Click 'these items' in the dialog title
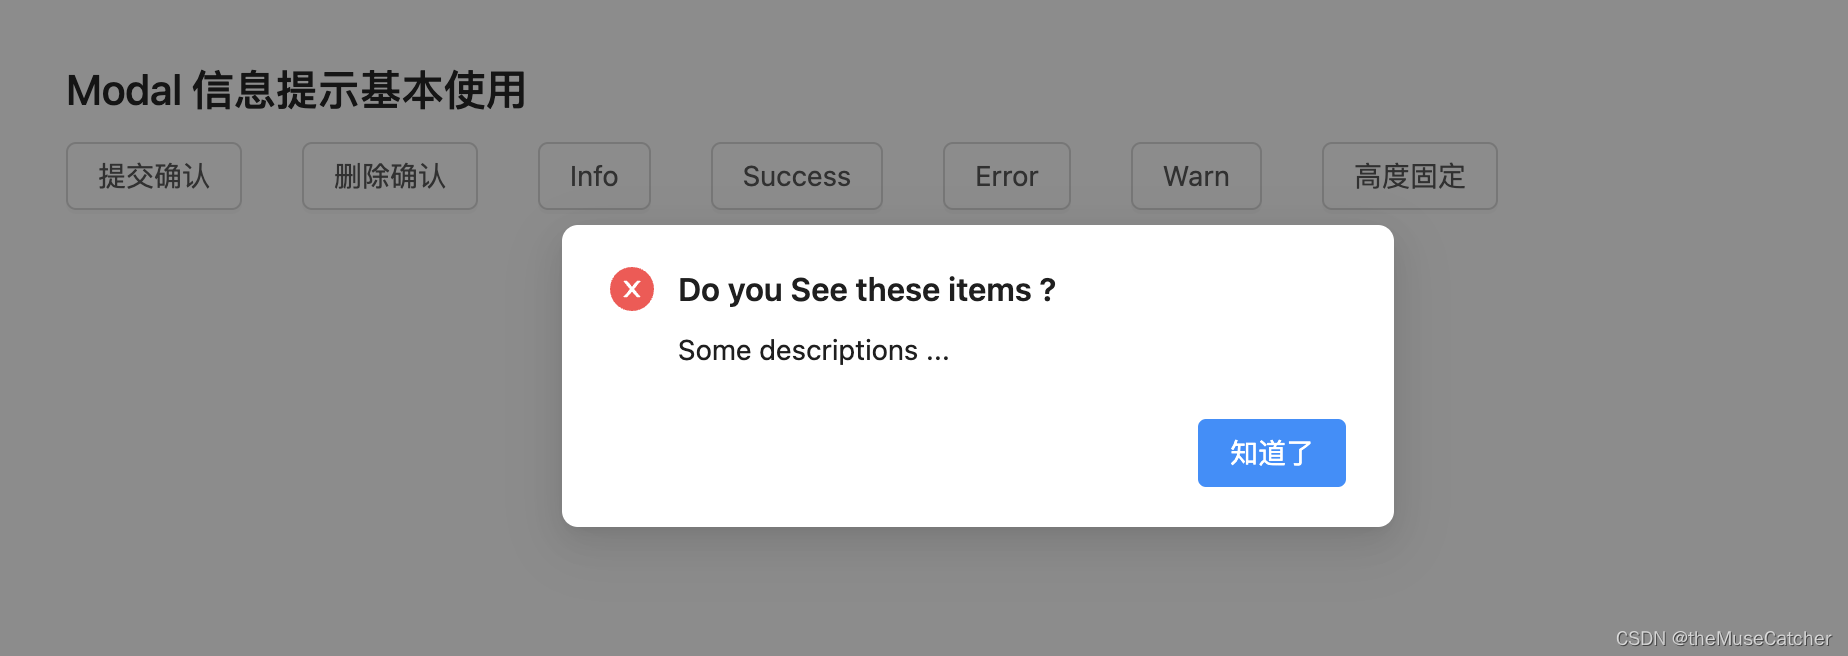The image size is (1848, 656). [x=943, y=290]
